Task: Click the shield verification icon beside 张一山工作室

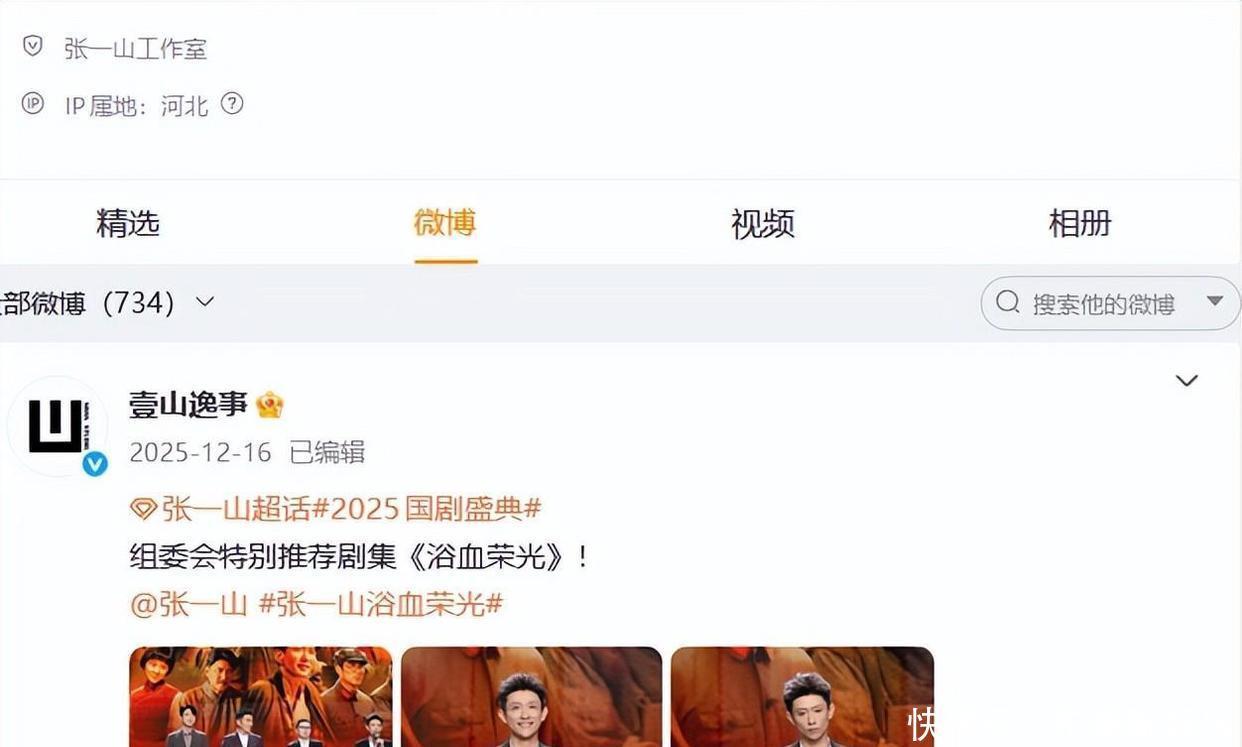Action: click(x=33, y=46)
